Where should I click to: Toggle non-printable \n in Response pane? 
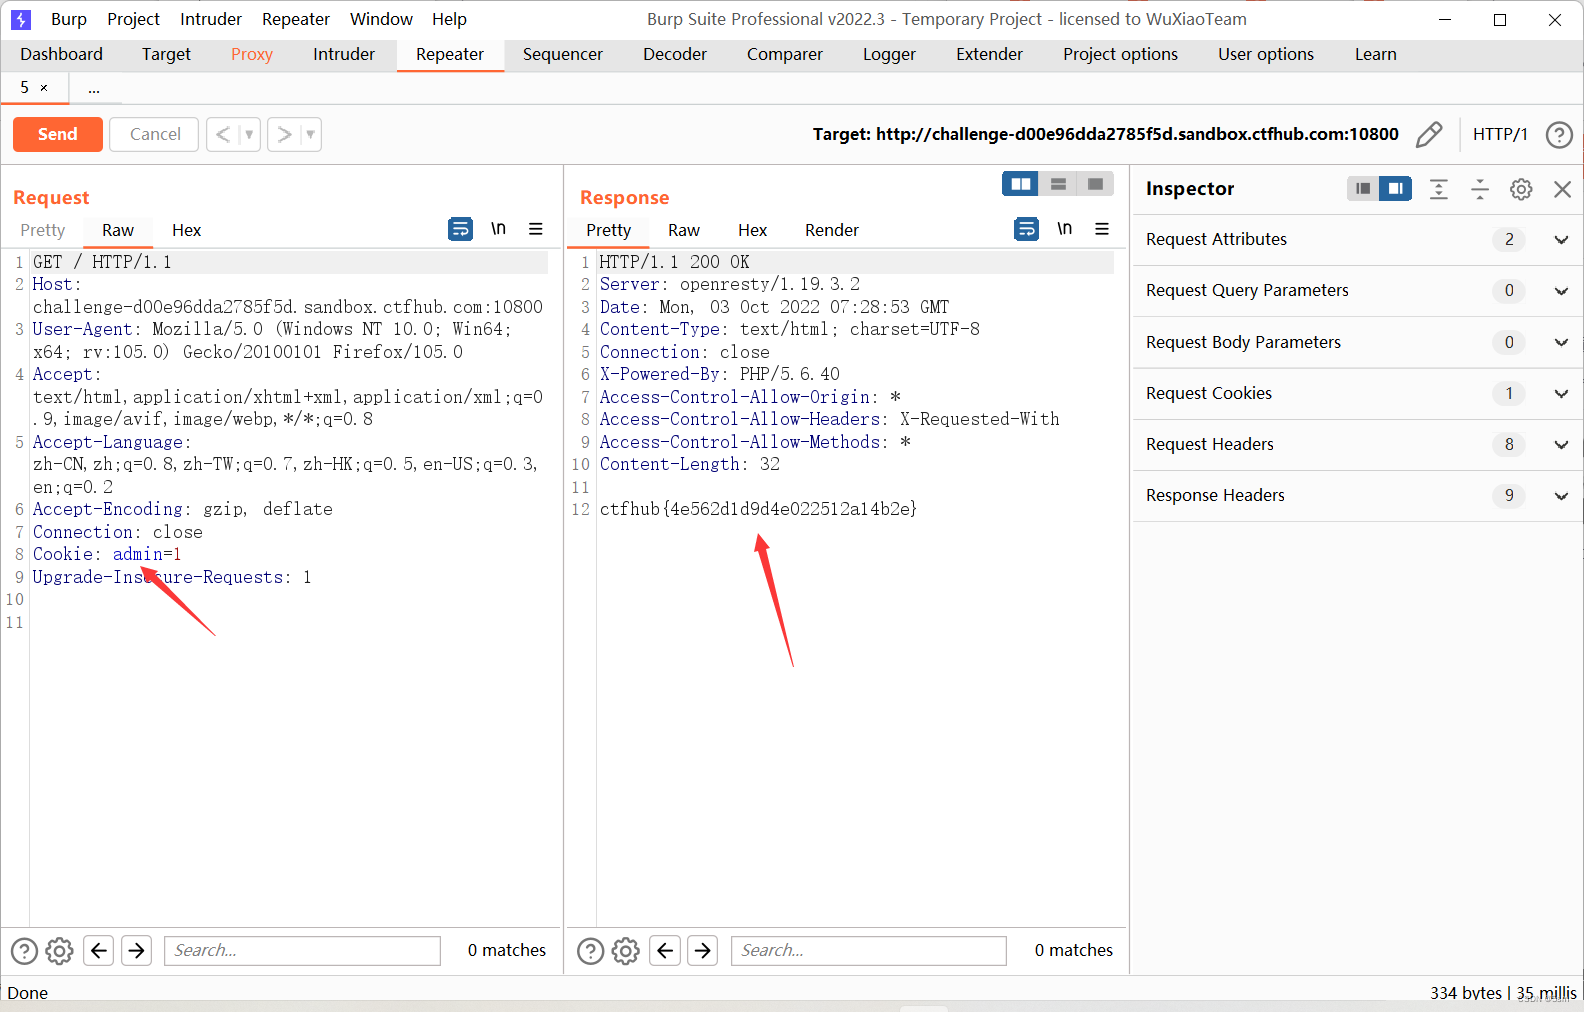pos(1064,229)
